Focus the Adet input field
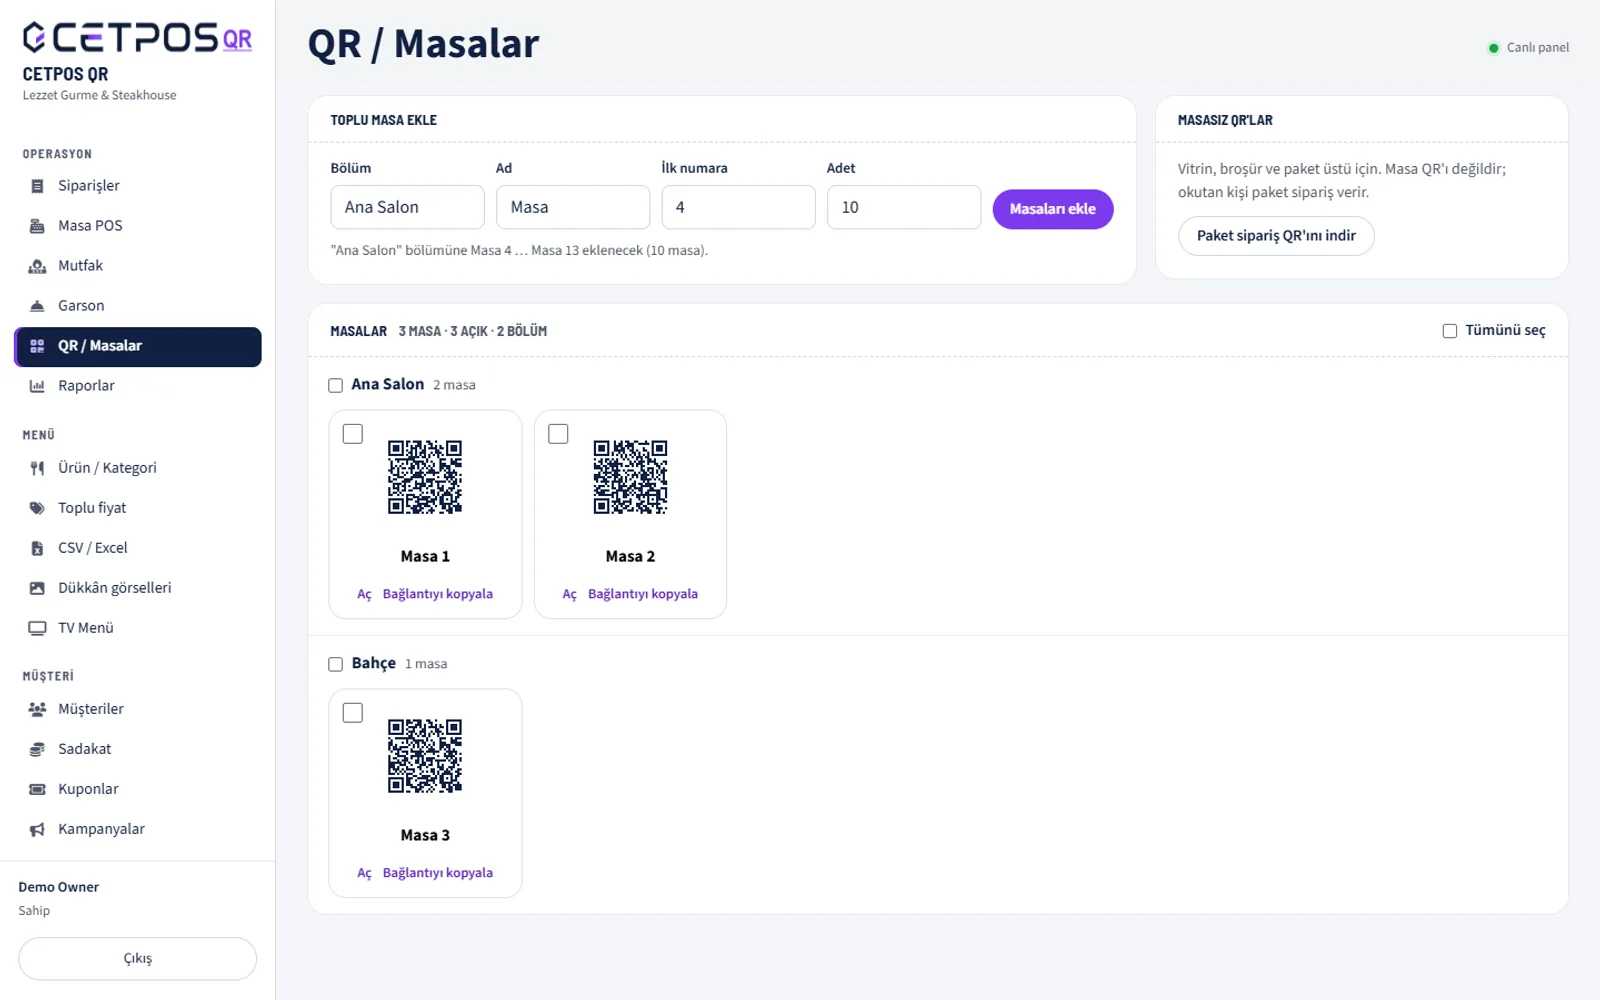The height and width of the screenshot is (1000, 1600). pos(904,207)
